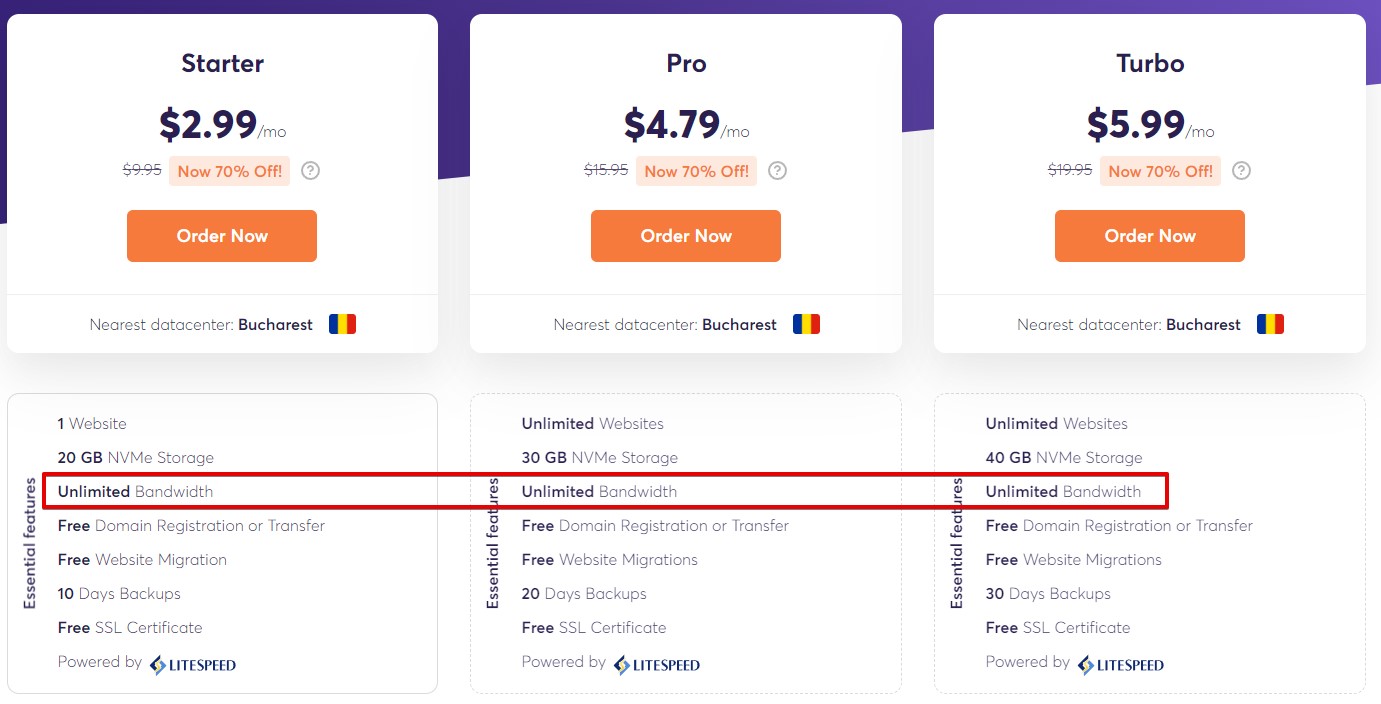This screenshot has height=704, width=1381.
Task: Select the Starter plan title
Action: pyautogui.click(x=222, y=63)
